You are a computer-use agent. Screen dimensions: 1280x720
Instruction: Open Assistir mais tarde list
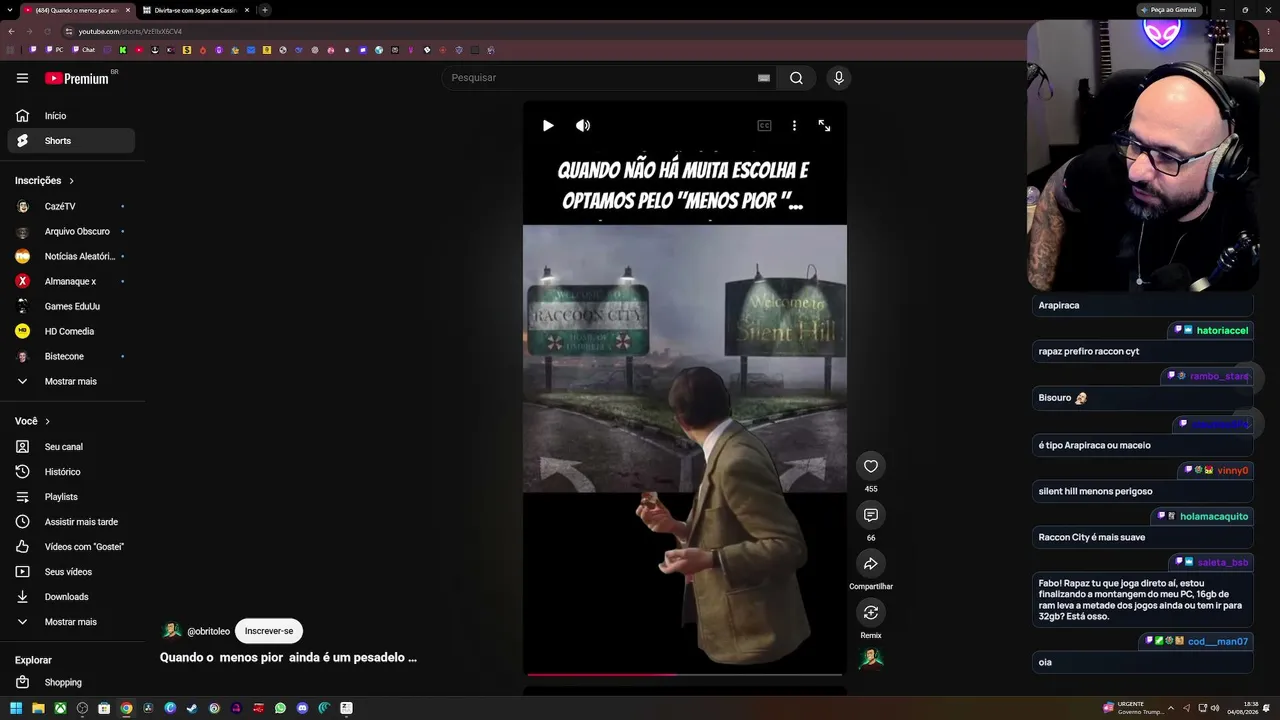(x=71, y=522)
